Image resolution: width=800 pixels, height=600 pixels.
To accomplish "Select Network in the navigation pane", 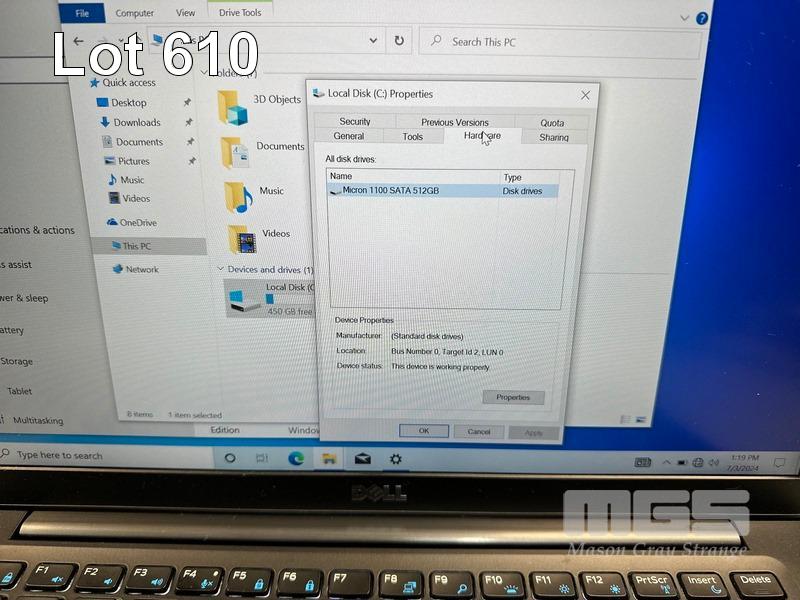I will pyautogui.click(x=141, y=269).
